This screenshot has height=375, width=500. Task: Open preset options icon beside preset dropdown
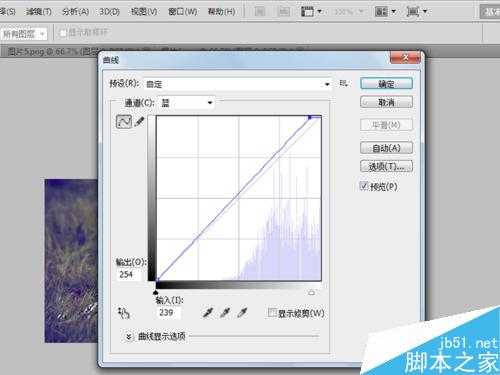pos(344,83)
